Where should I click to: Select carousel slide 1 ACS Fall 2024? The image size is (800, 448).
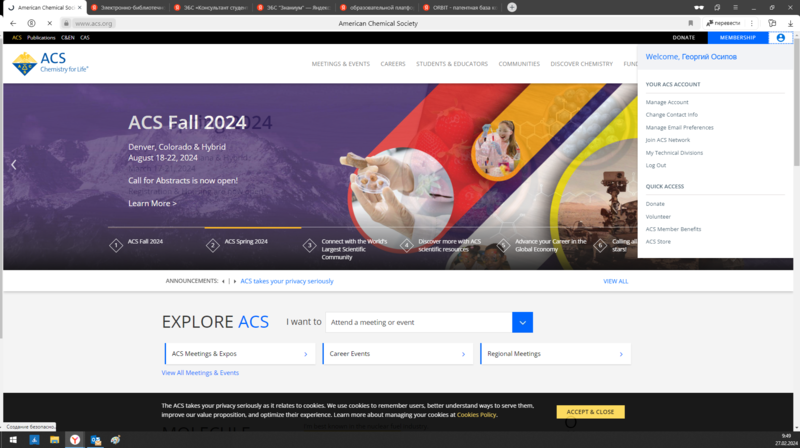pos(136,245)
